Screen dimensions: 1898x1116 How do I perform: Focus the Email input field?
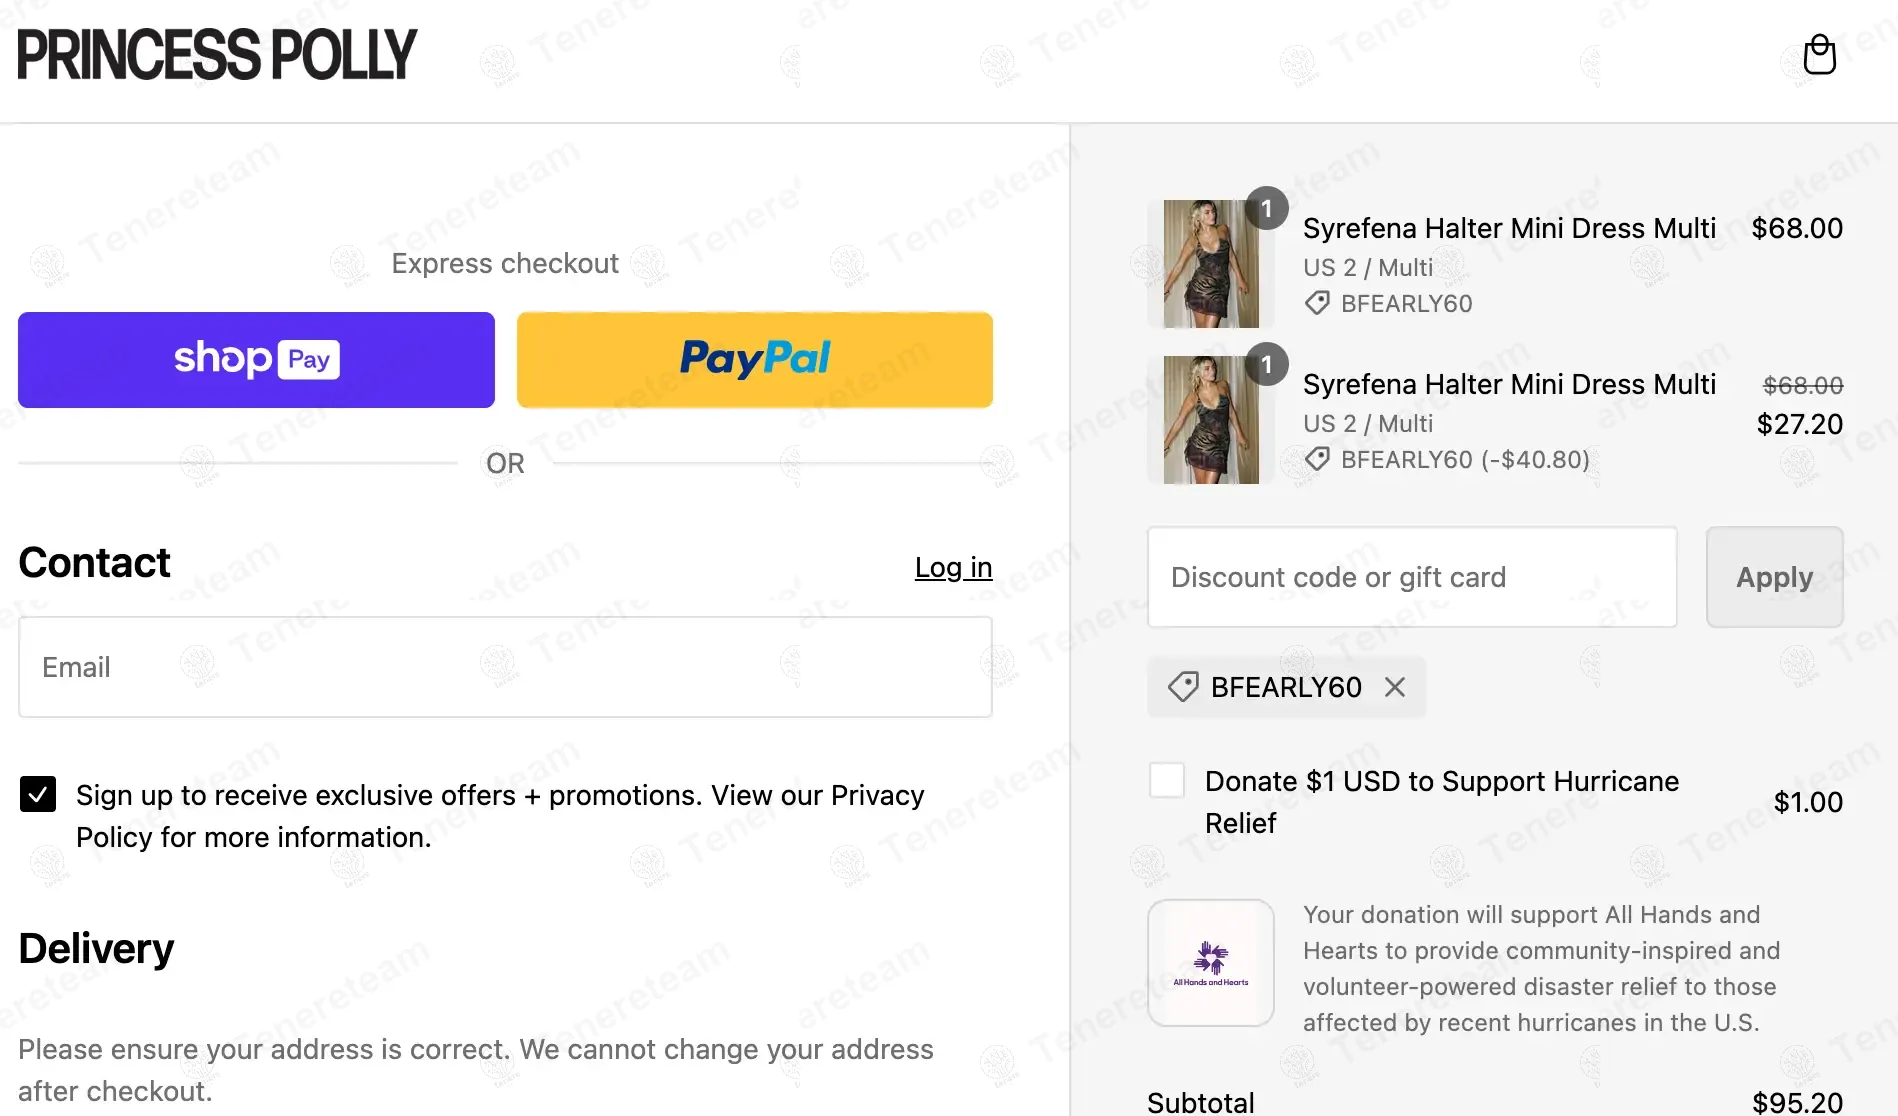(505, 667)
